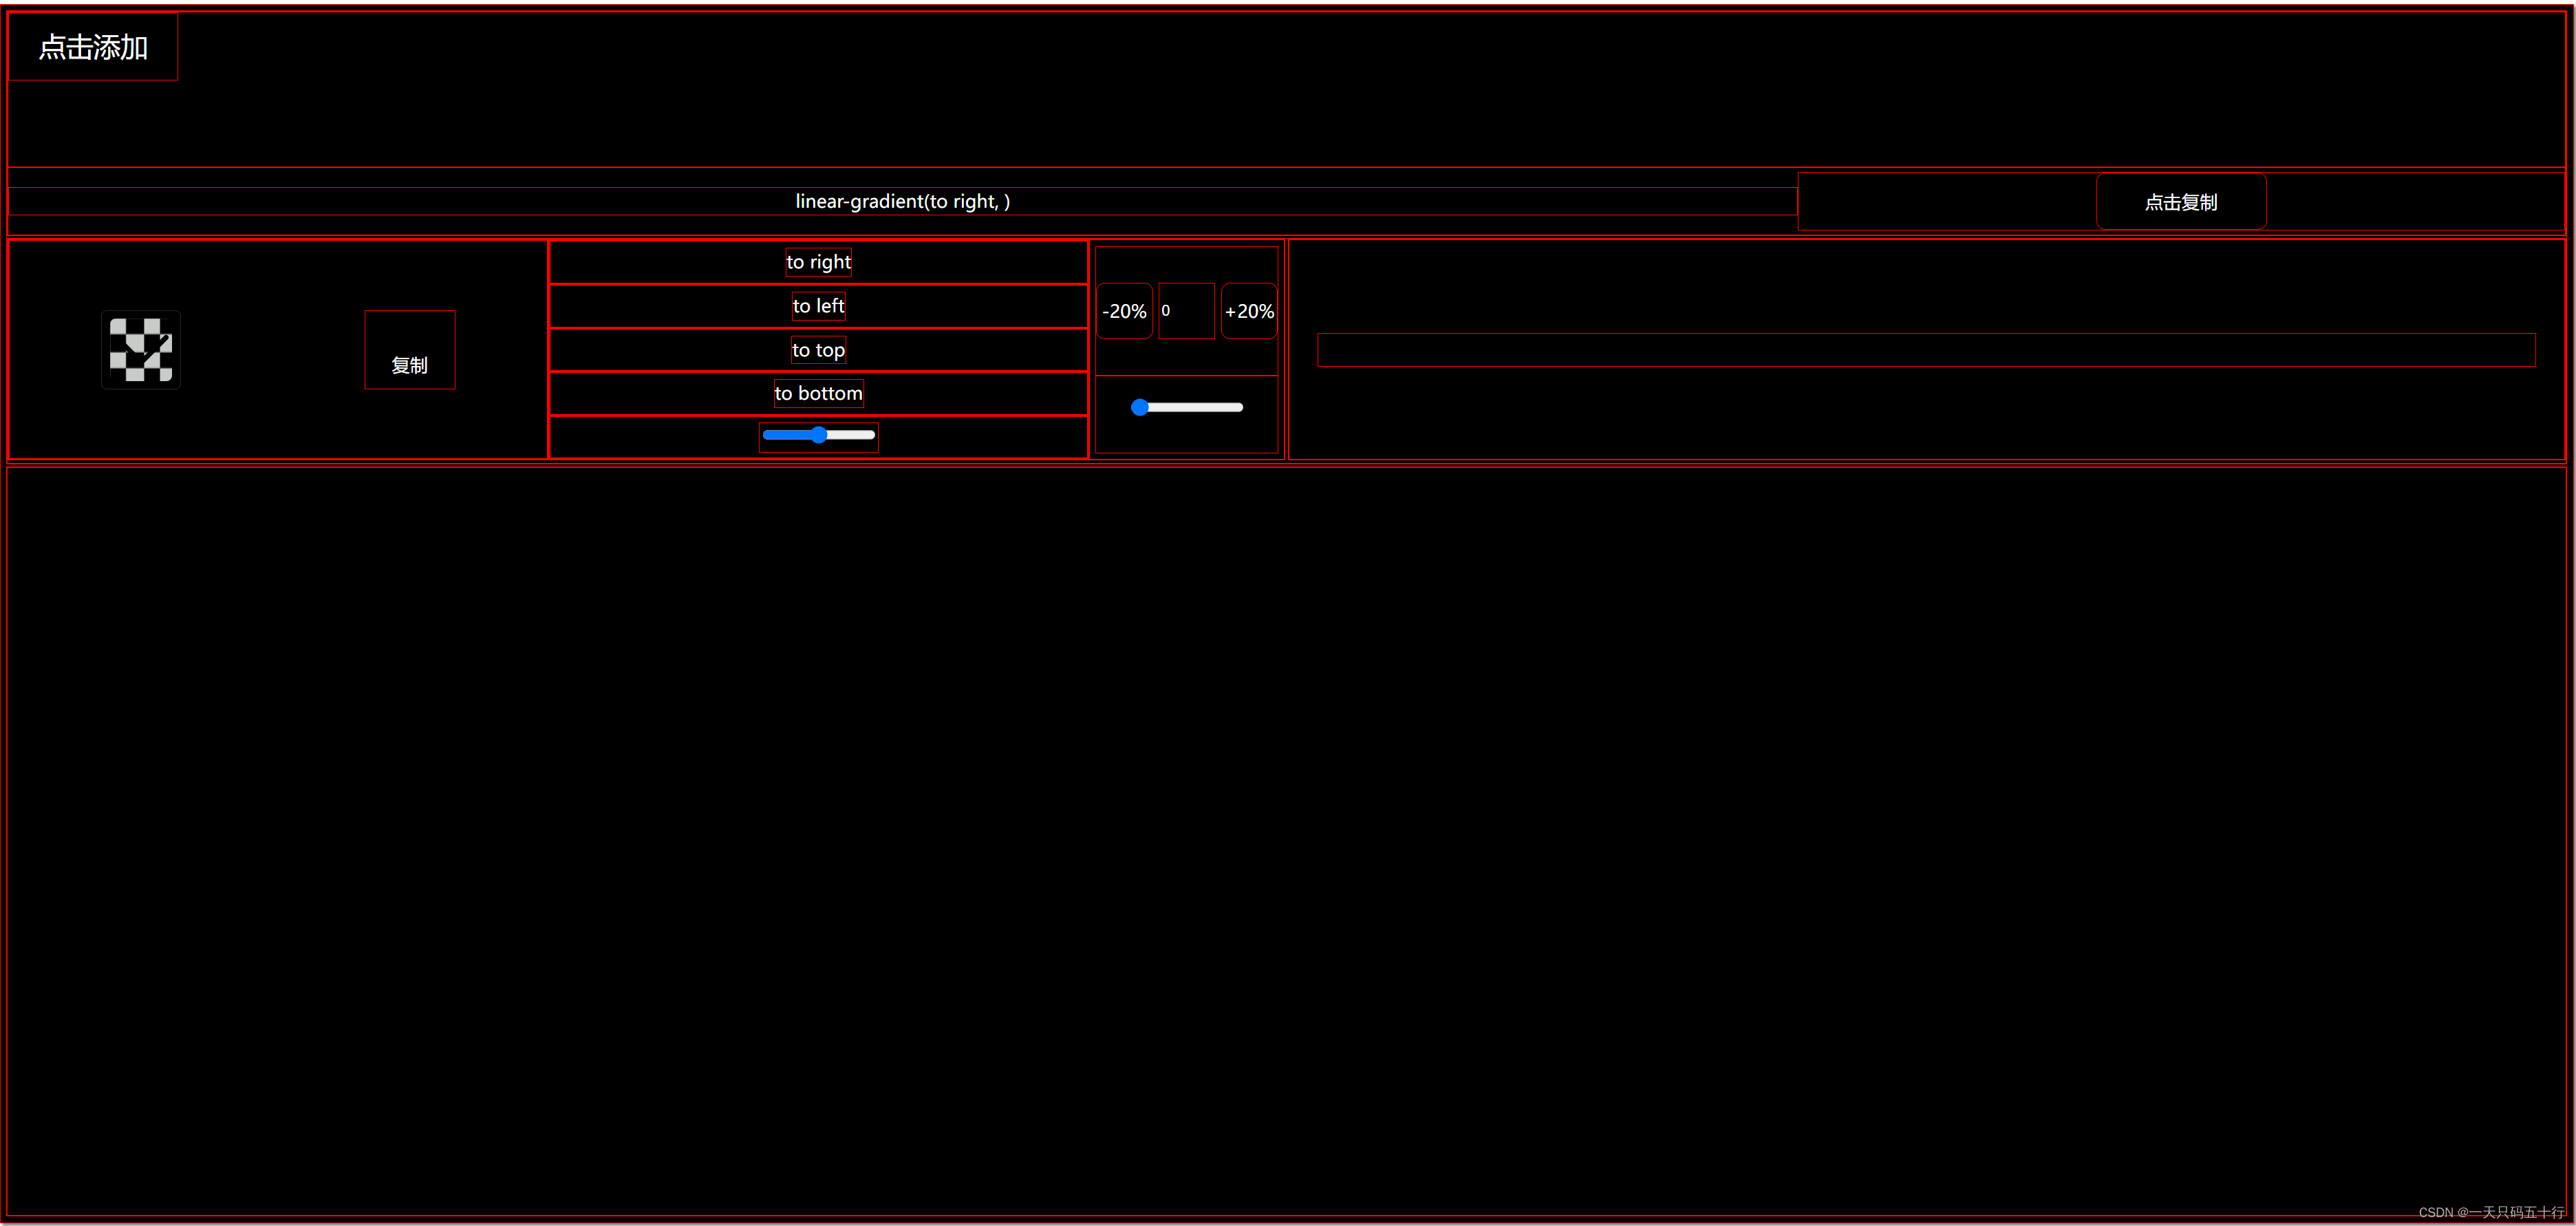Click the slider below the percentage input
2576x1226 pixels.
pyautogui.click(x=1187, y=407)
